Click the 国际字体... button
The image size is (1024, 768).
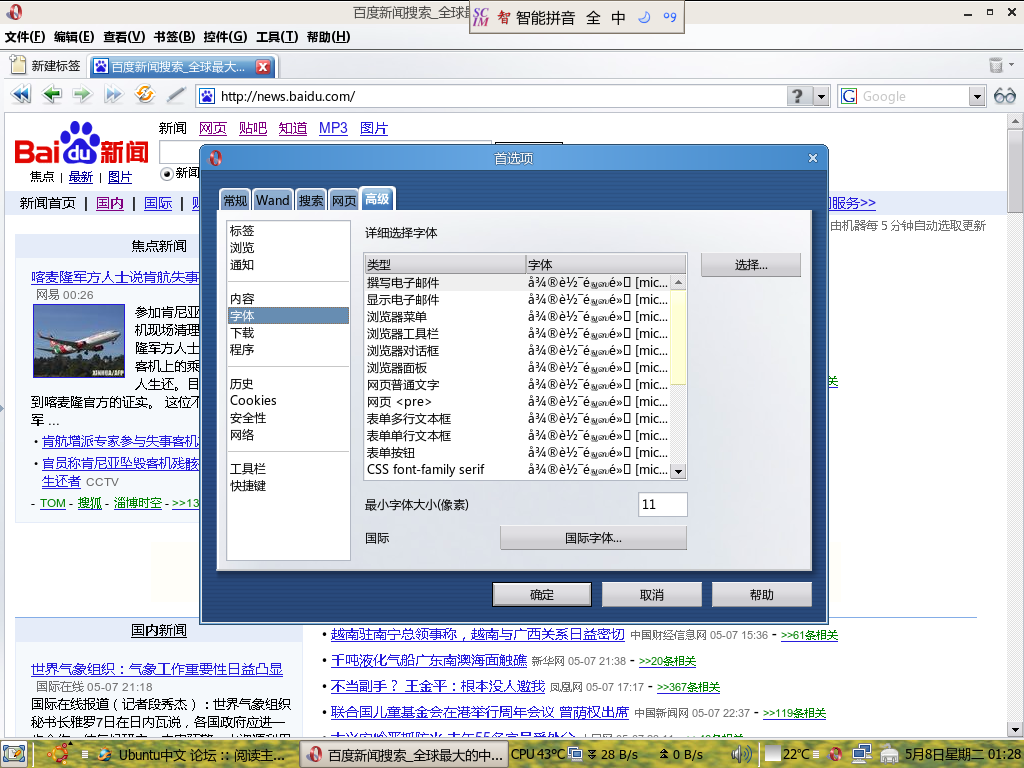[593, 538]
